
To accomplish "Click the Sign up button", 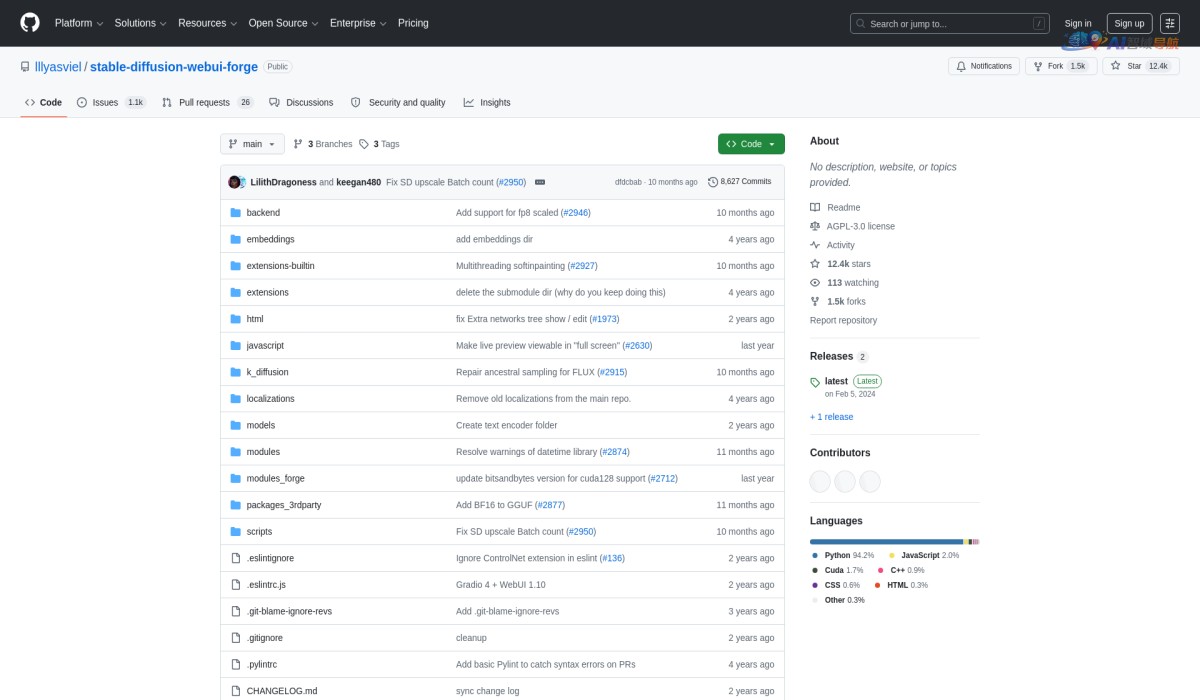I will point(1129,23).
